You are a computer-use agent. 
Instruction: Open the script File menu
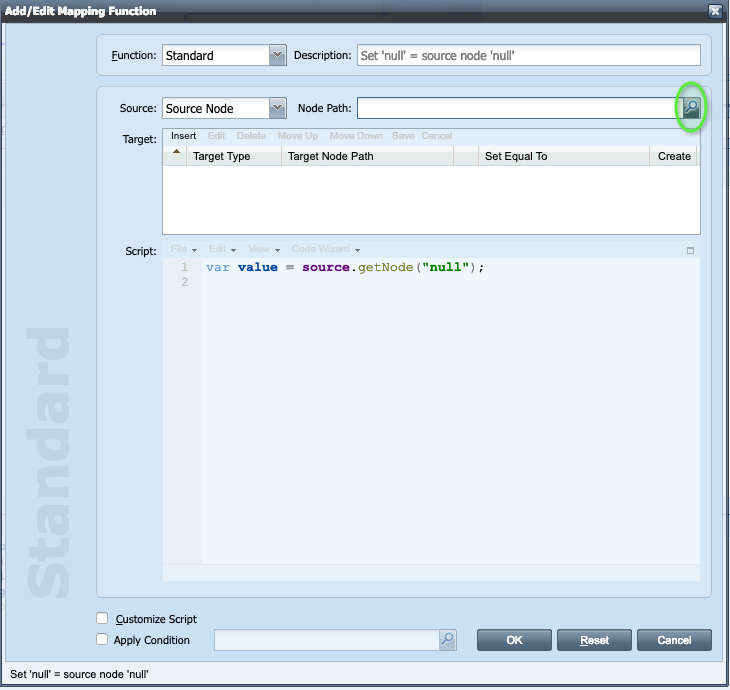(183, 249)
